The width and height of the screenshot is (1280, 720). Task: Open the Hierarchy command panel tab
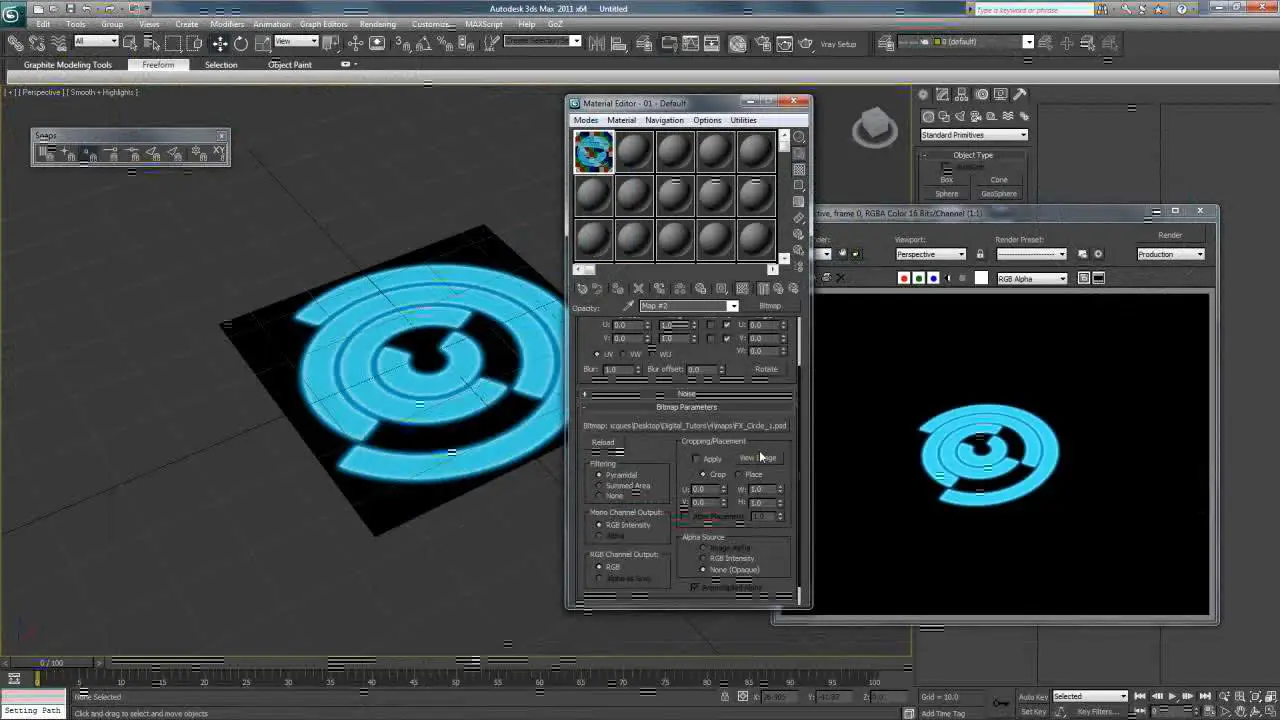962,94
